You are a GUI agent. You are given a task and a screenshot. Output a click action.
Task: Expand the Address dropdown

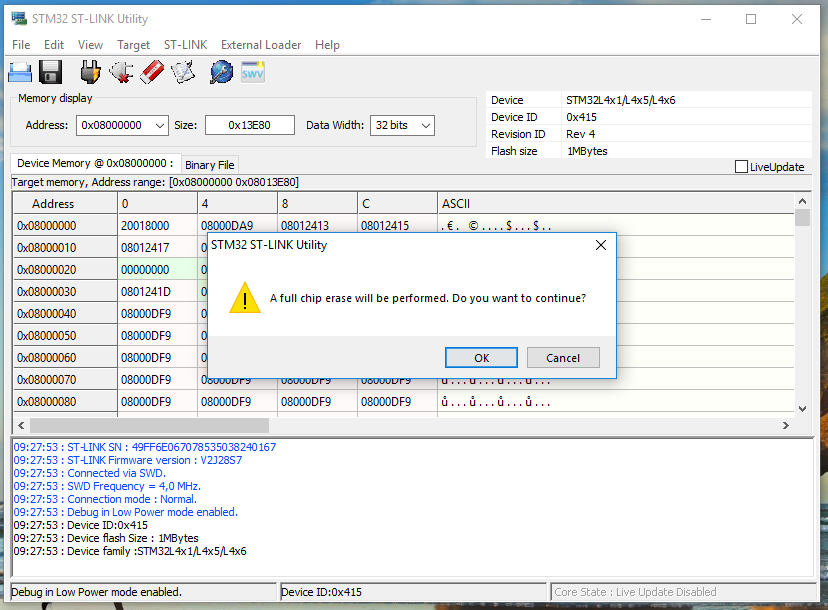(x=159, y=125)
